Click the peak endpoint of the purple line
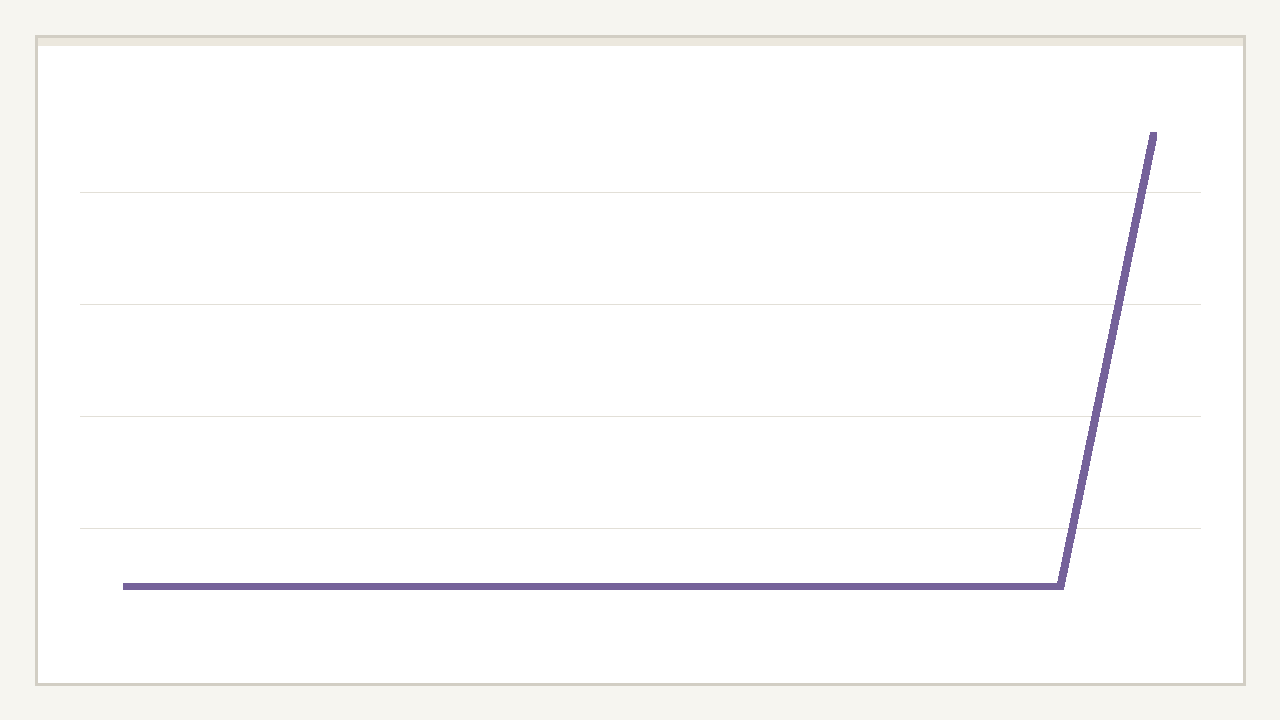This screenshot has width=1280, height=720. point(1153,134)
